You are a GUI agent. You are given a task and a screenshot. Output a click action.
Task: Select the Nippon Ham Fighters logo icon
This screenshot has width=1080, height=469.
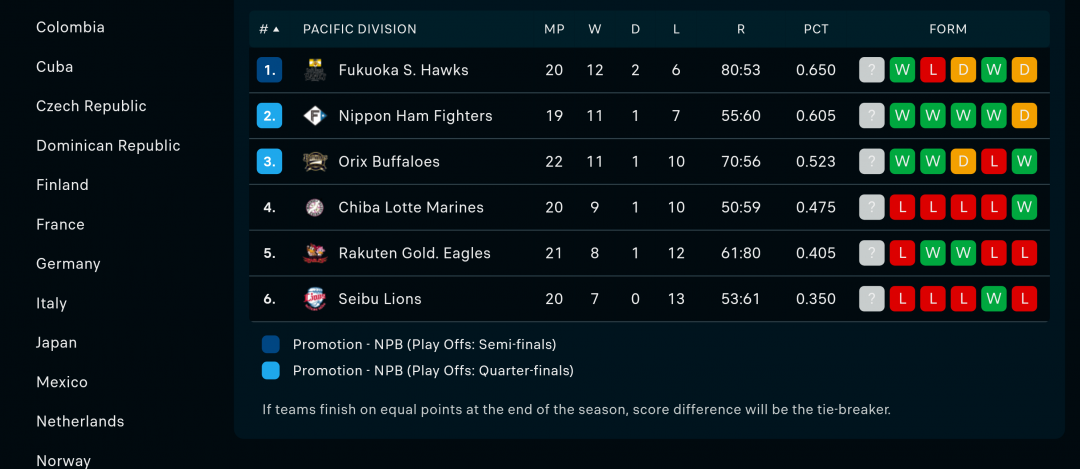(x=315, y=116)
